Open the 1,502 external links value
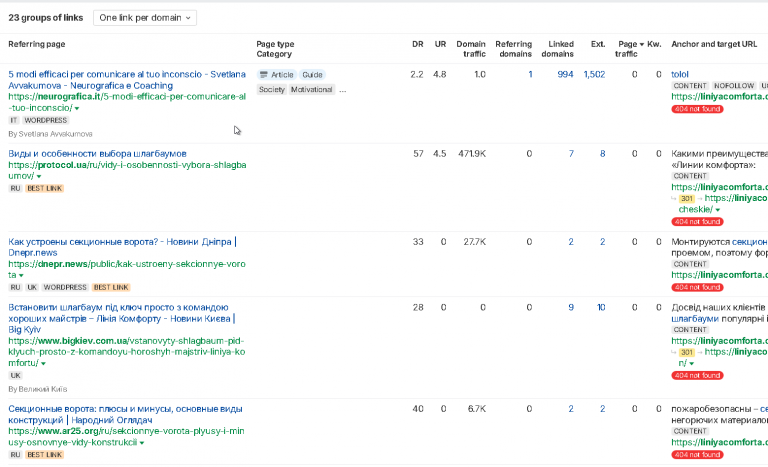768x467 pixels. (x=594, y=74)
